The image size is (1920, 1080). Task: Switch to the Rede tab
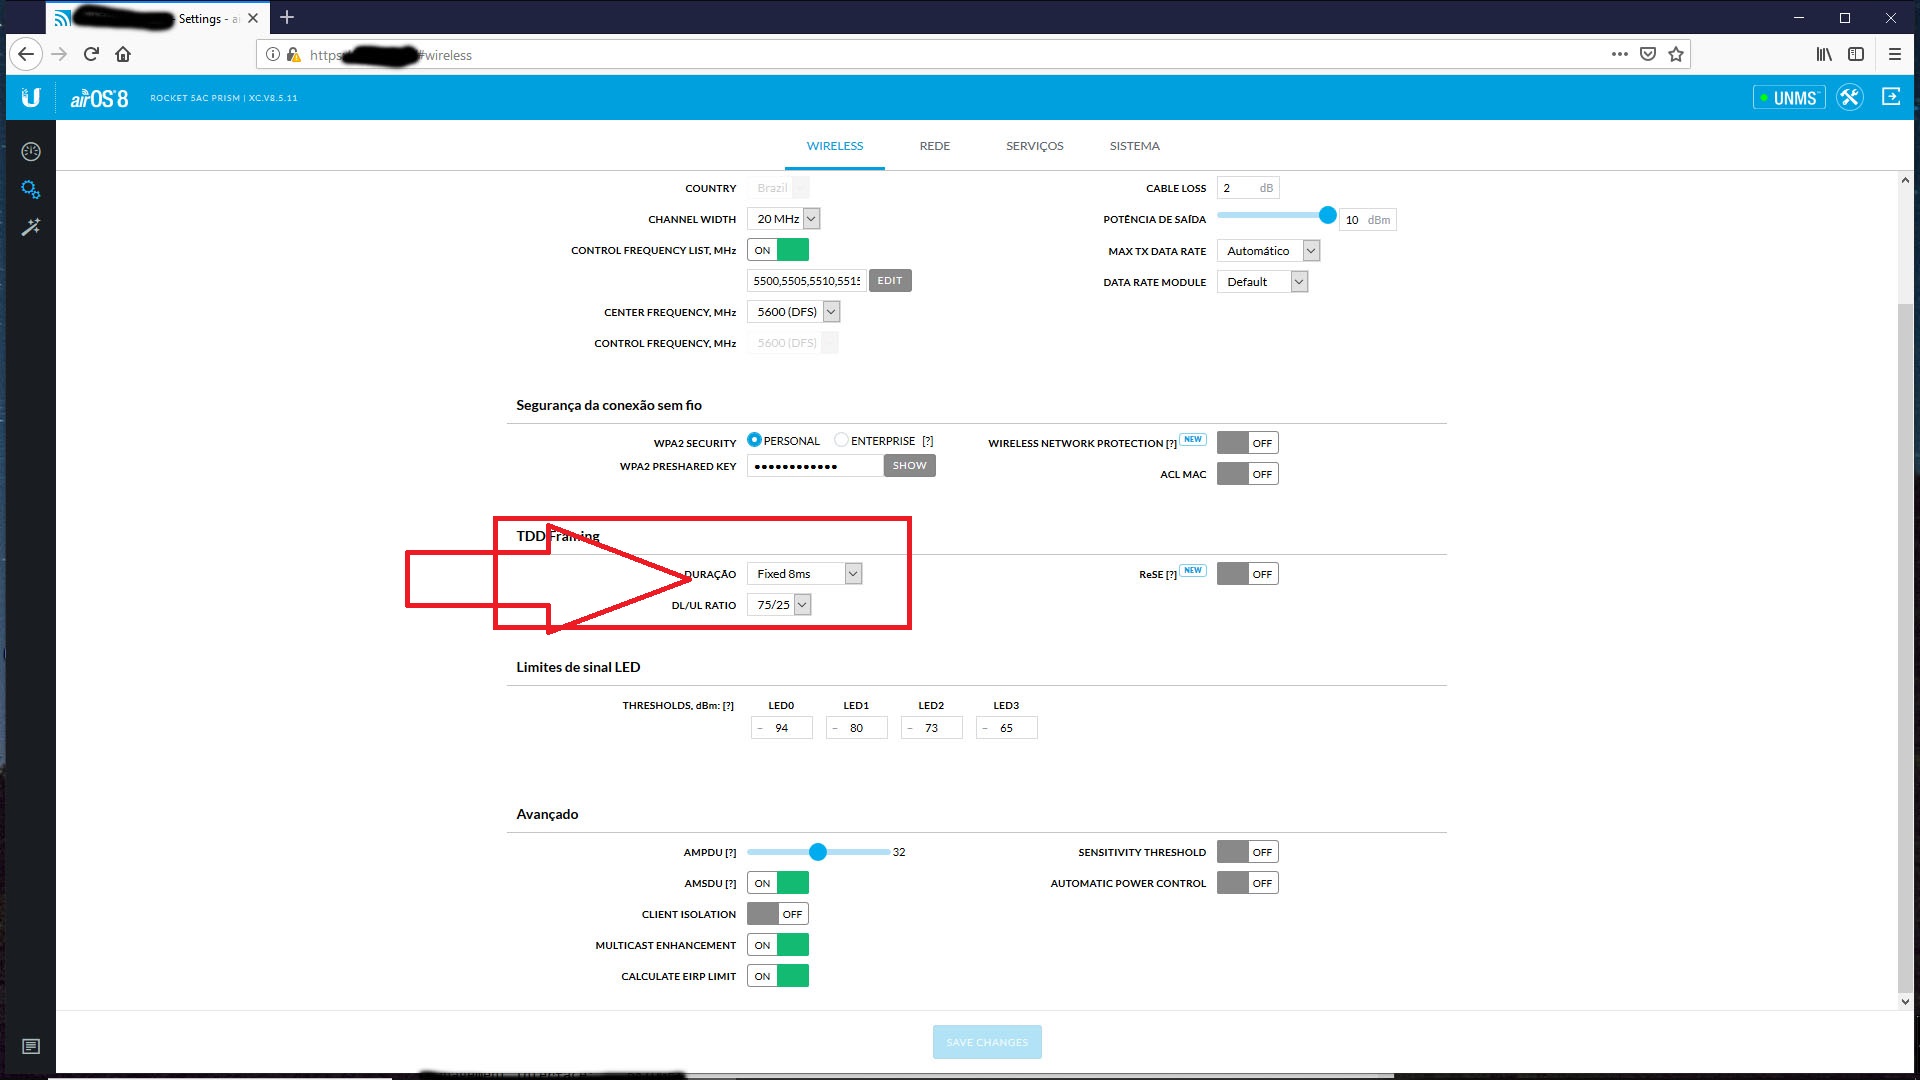[934, 146]
